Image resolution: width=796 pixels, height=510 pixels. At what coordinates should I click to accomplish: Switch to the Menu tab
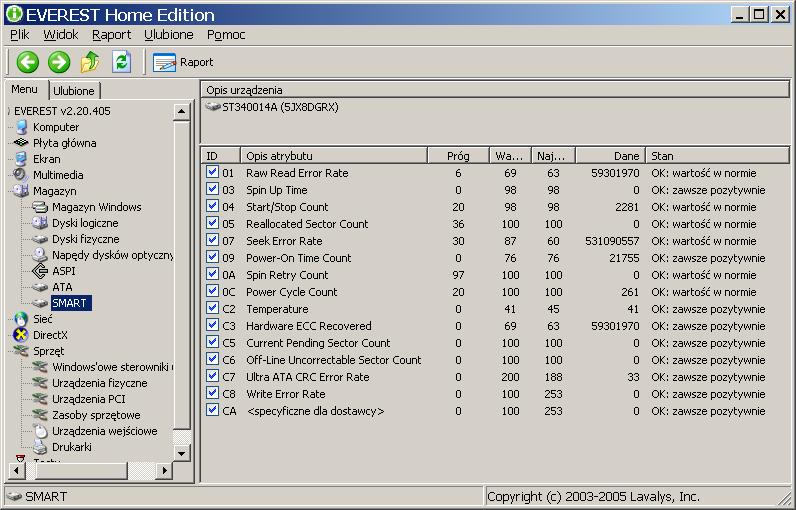(x=24, y=89)
